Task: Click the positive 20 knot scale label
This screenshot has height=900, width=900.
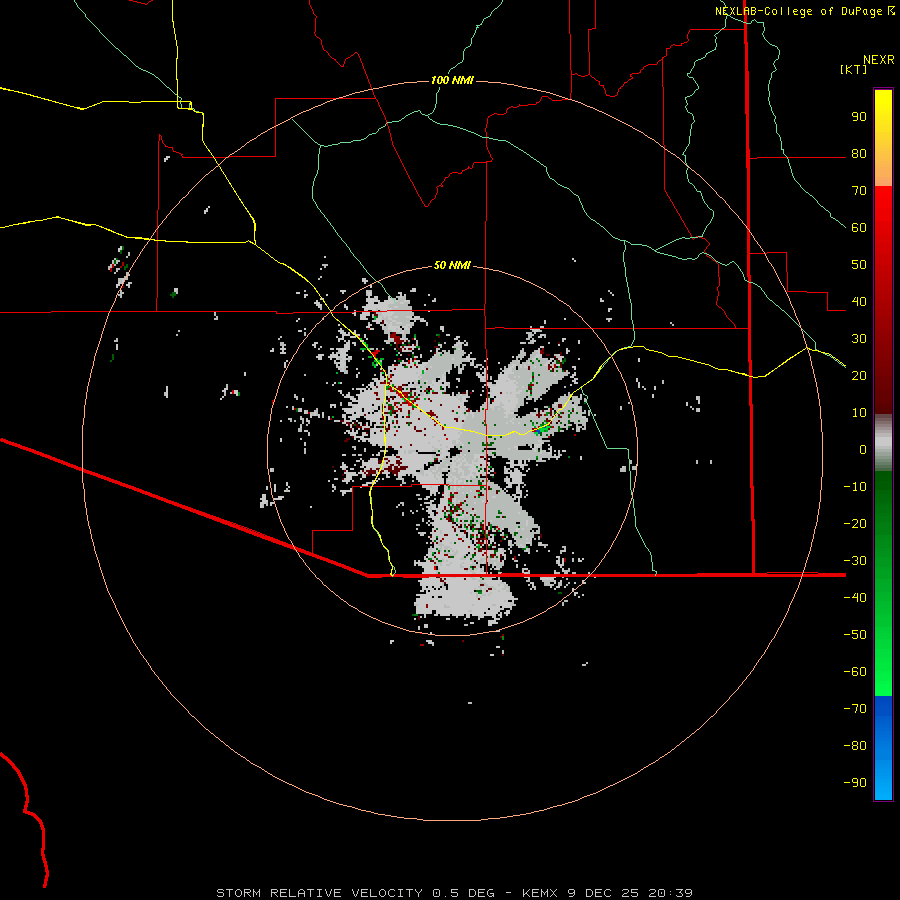Action: [x=859, y=375]
